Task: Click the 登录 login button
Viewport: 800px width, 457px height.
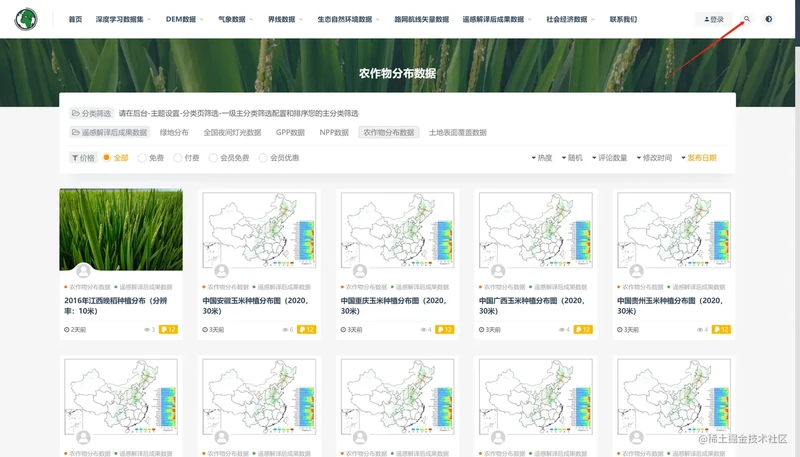Action: pyautogui.click(x=714, y=19)
